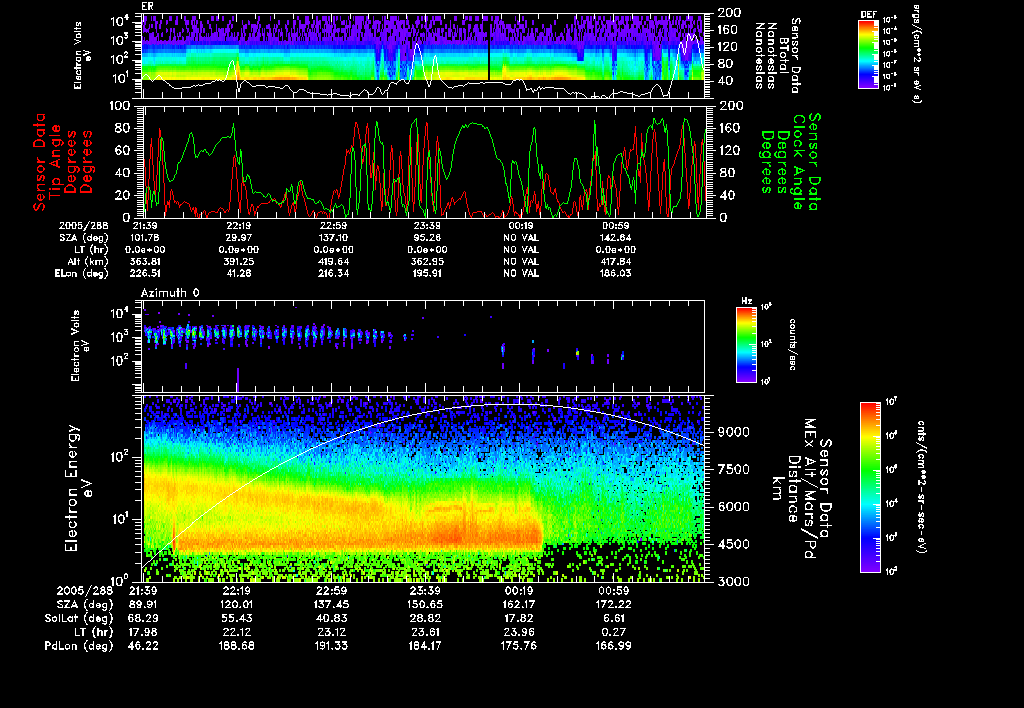Click the Azimuth 0 spectrogram panel

[423, 346]
